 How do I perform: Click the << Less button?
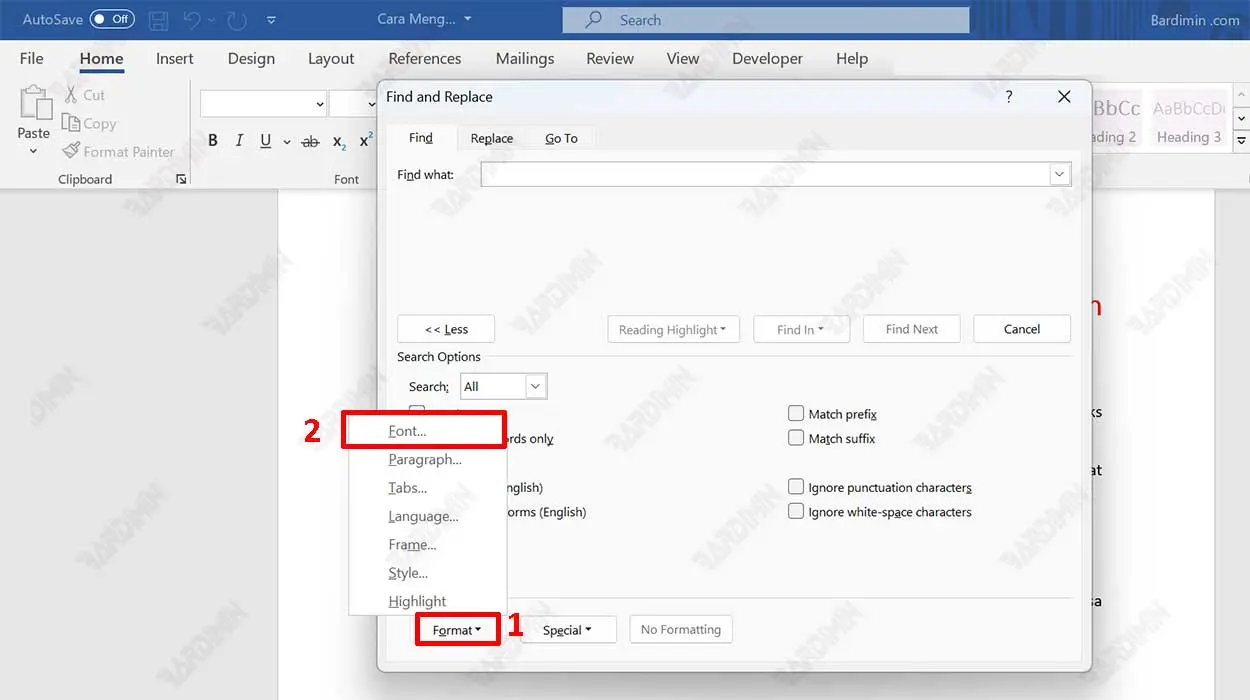pos(446,329)
